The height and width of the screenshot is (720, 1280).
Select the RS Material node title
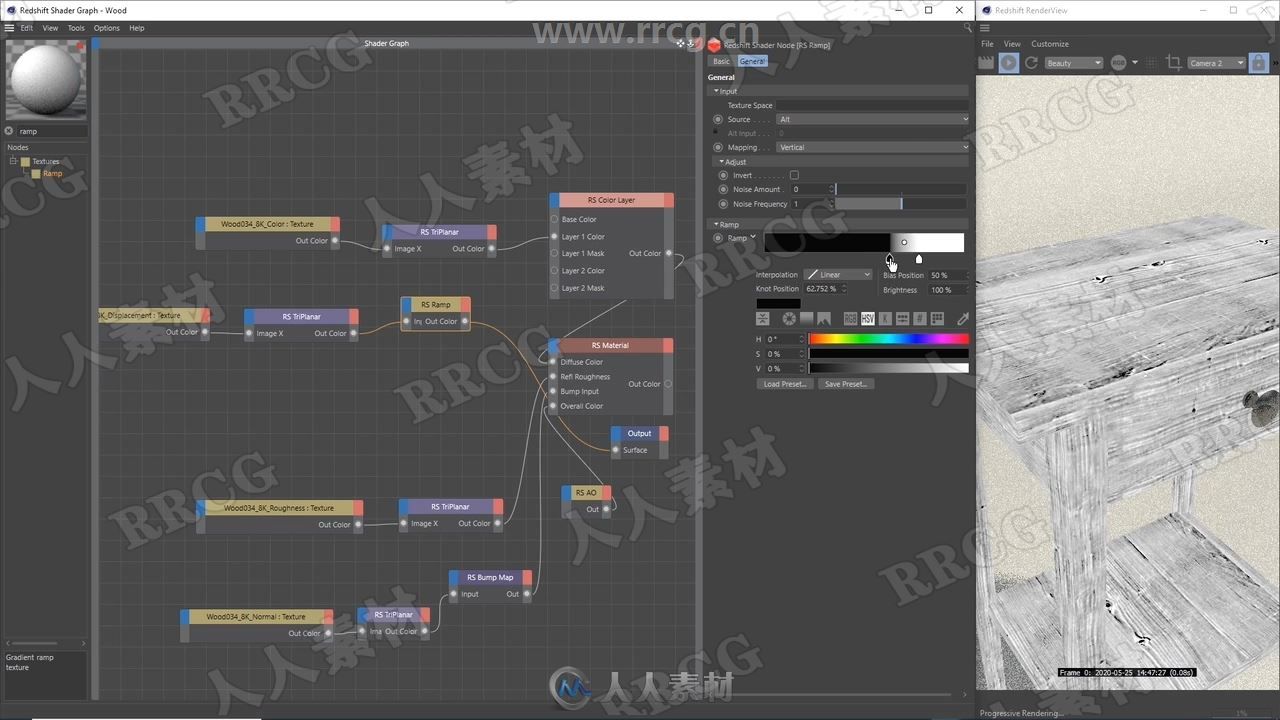(x=610, y=345)
